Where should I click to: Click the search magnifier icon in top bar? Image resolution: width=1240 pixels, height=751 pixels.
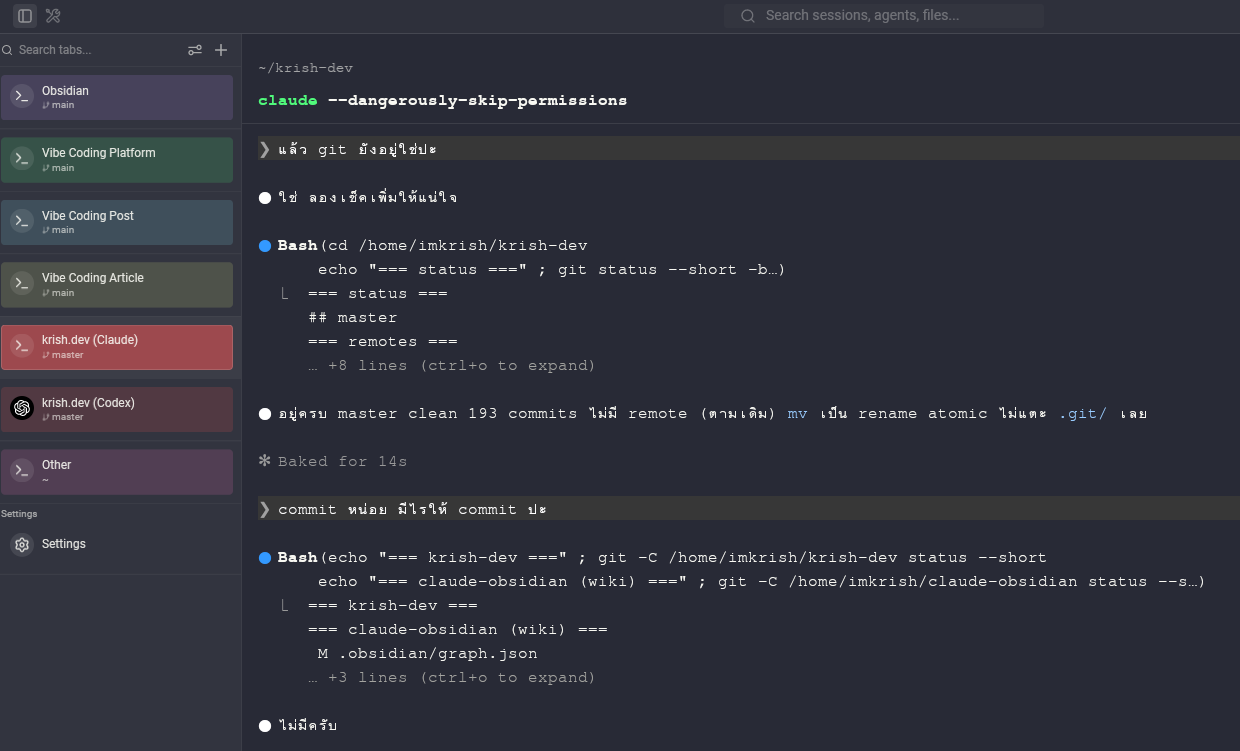pyautogui.click(x=747, y=16)
